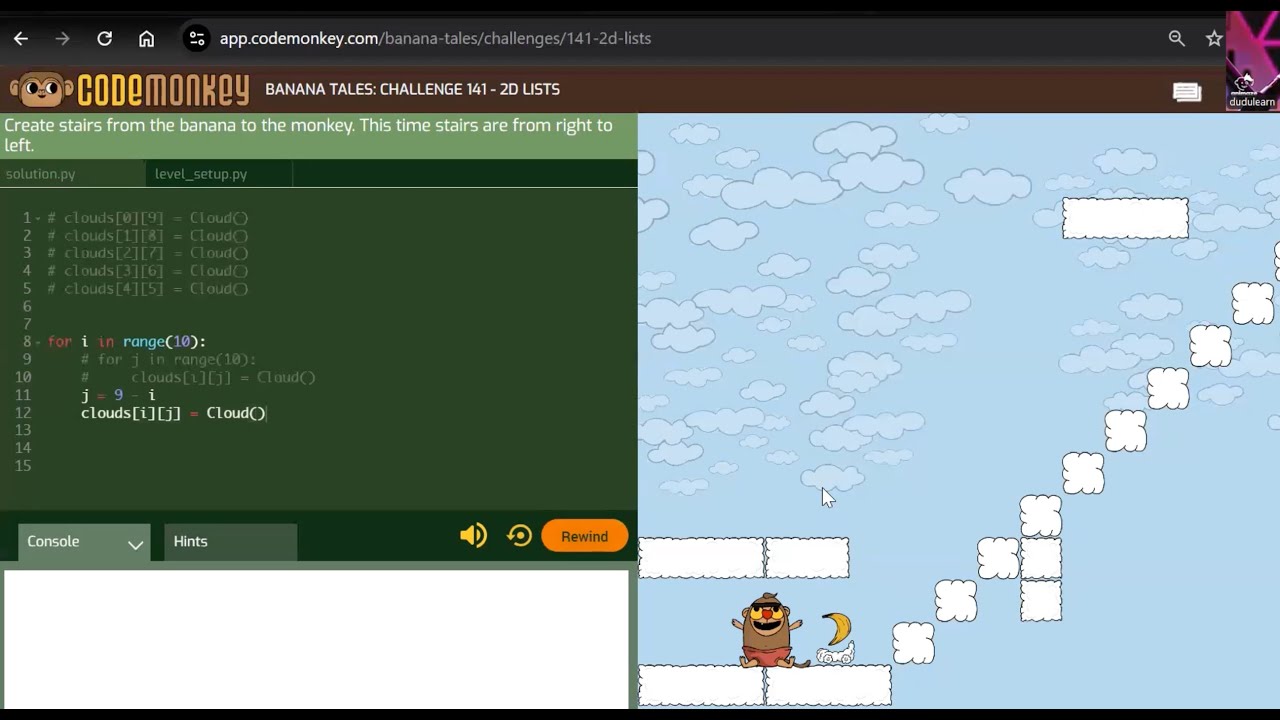Open the keyboard icon in header
This screenshot has height=720, width=1280.
point(1187,92)
